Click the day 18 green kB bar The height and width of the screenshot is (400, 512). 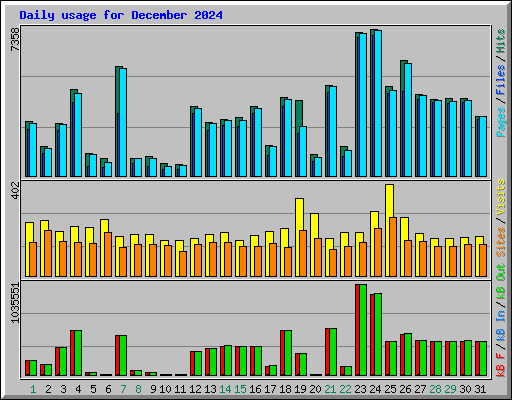tap(288, 353)
